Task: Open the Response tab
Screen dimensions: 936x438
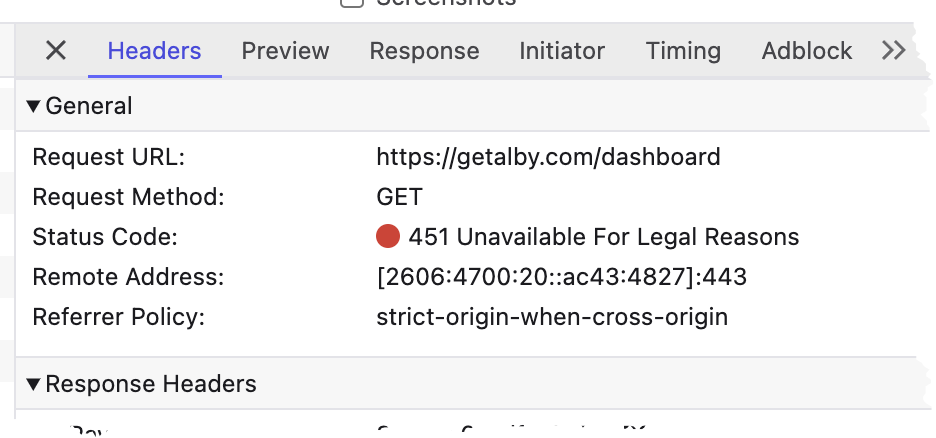Action: coord(424,51)
